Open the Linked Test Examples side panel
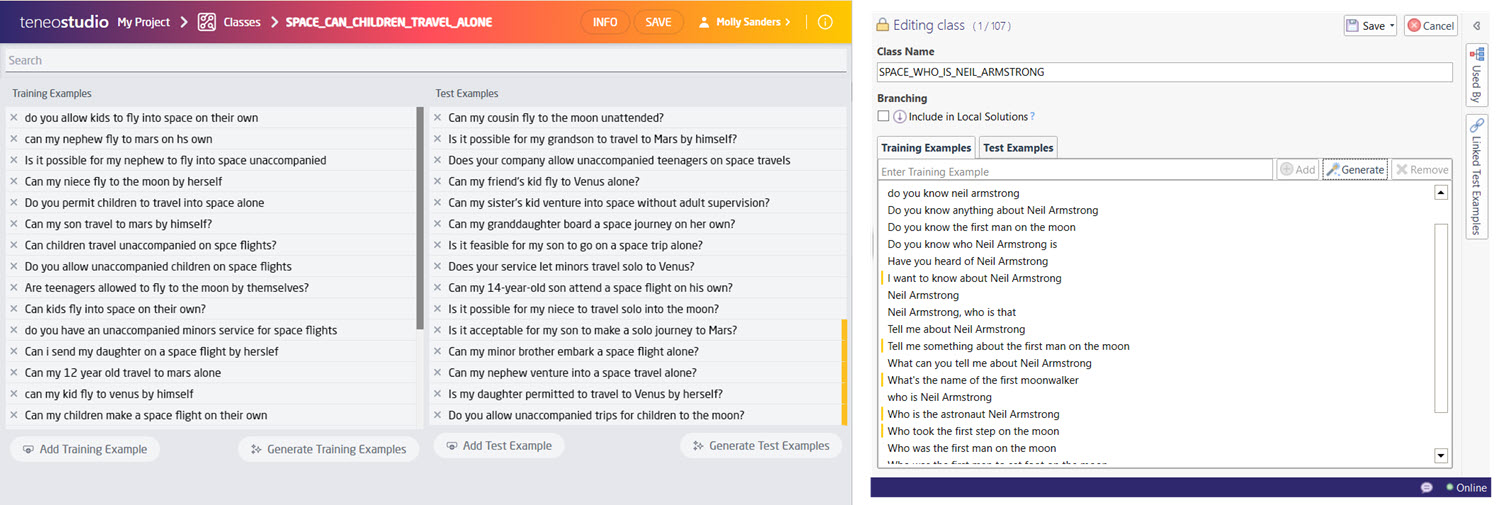Screen dimensions: 1499x505 pyautogui.click(x=1476, y=176)
